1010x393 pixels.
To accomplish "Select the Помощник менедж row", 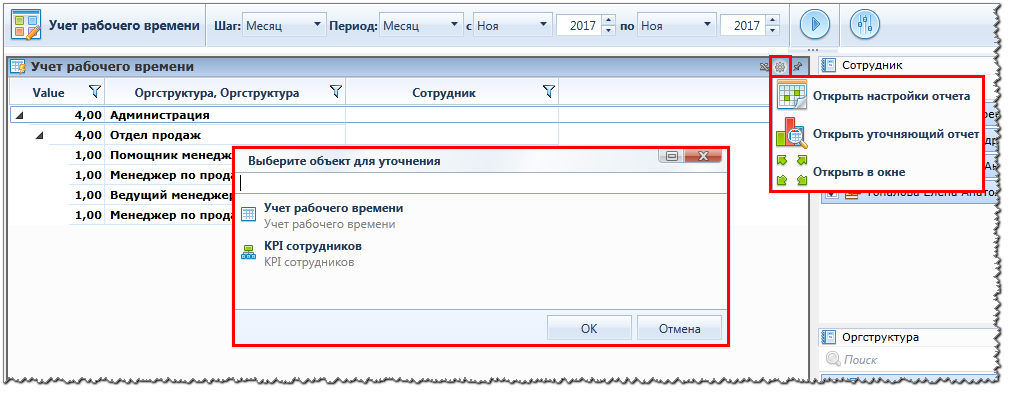I will [x=171, y=155].
